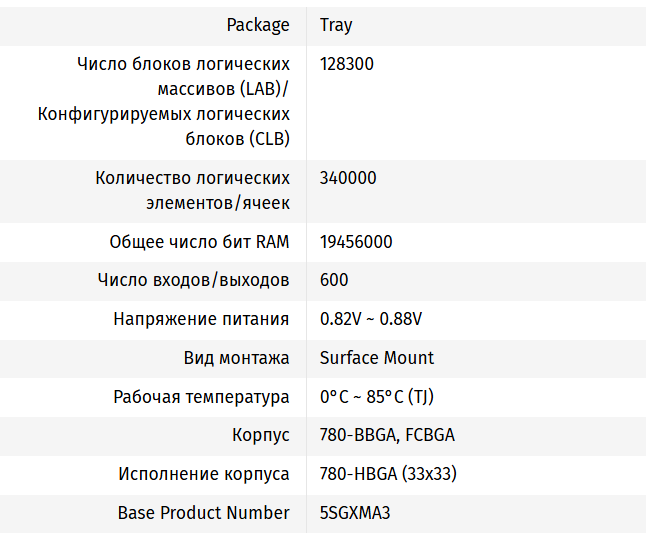
Task: Click the "Вид монтажа" label
Action: click(x=237, y=358)
